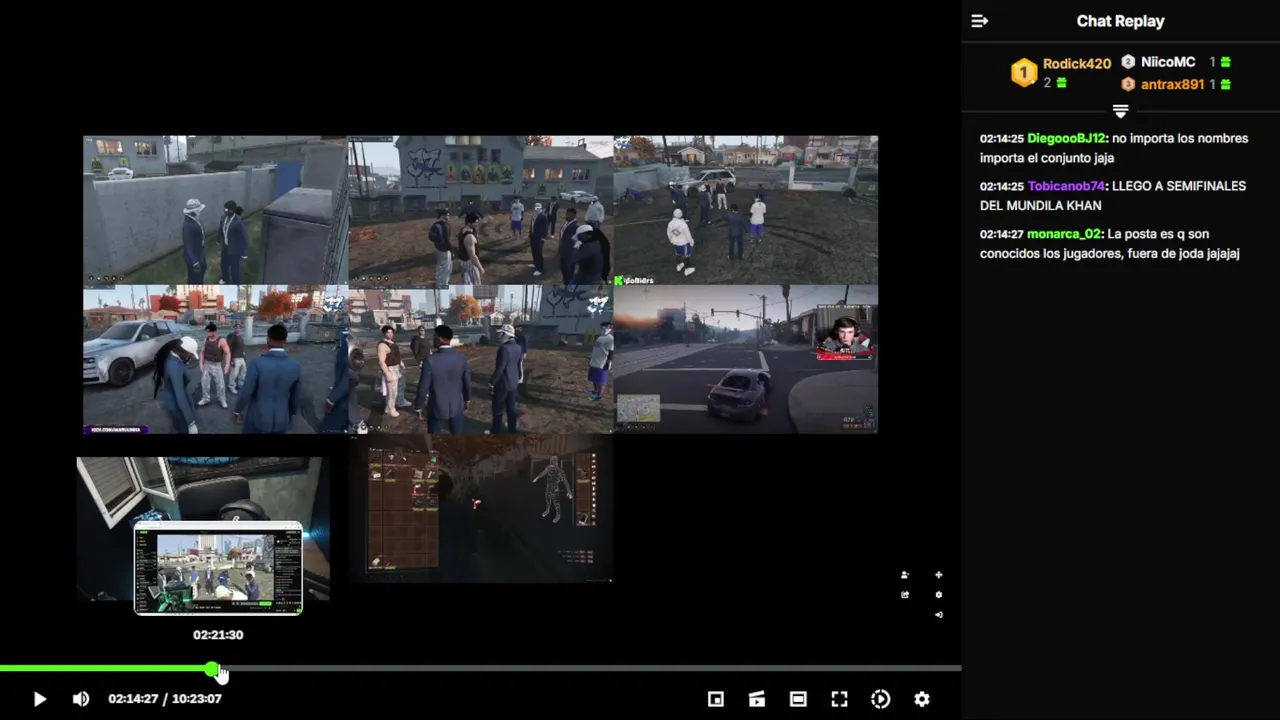Viewport: 1280px width, 720px height.
Task: Open NiicoMC's gifter profile
Action: coord(1168,62)
